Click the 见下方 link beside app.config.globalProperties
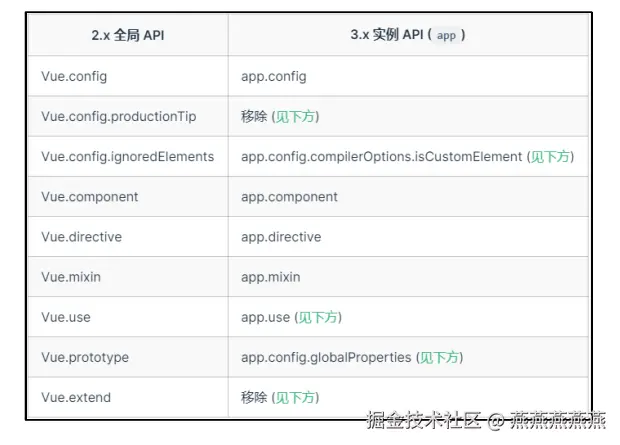620x445 pixels. pos(440,357)
